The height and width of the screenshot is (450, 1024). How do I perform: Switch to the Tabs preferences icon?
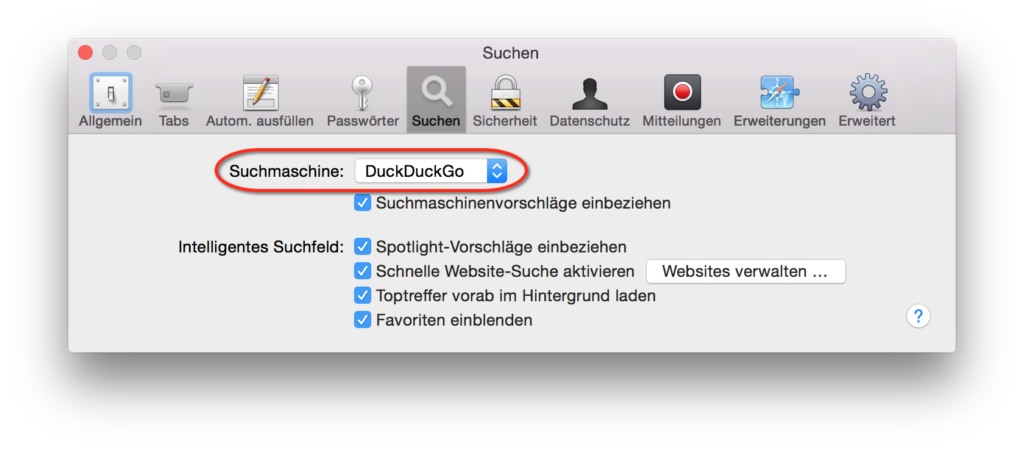pos(173,101)
